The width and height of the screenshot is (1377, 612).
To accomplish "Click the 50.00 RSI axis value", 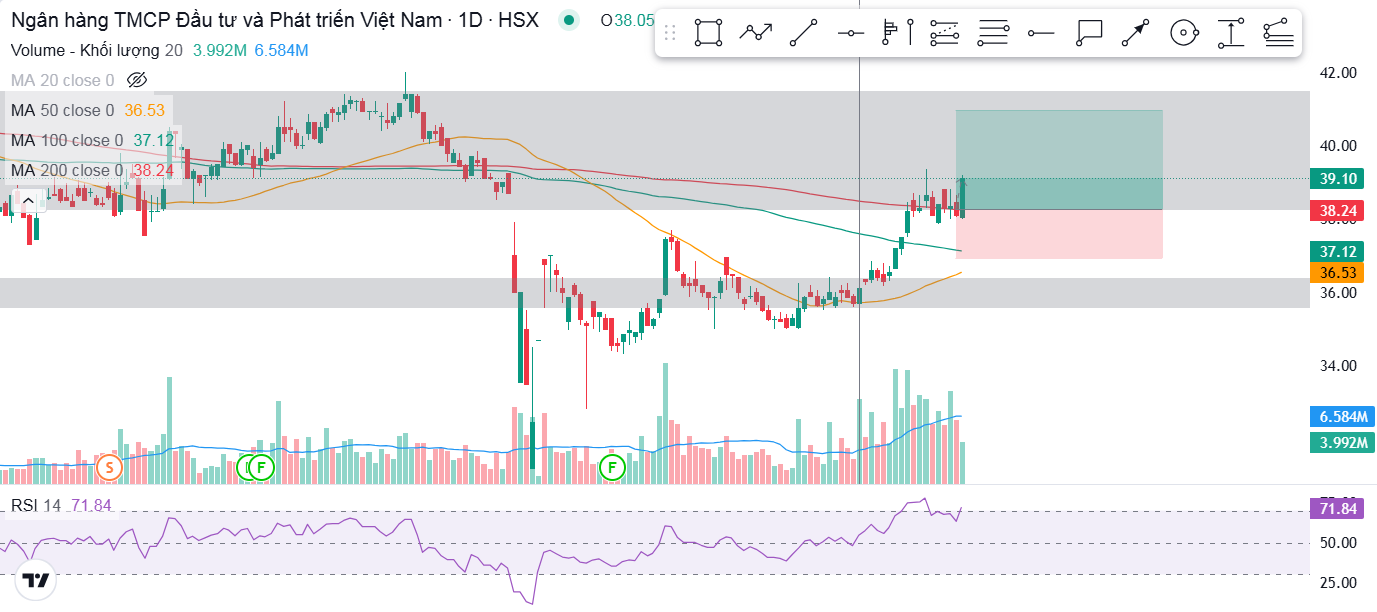I will click(x=1338, y=543).
